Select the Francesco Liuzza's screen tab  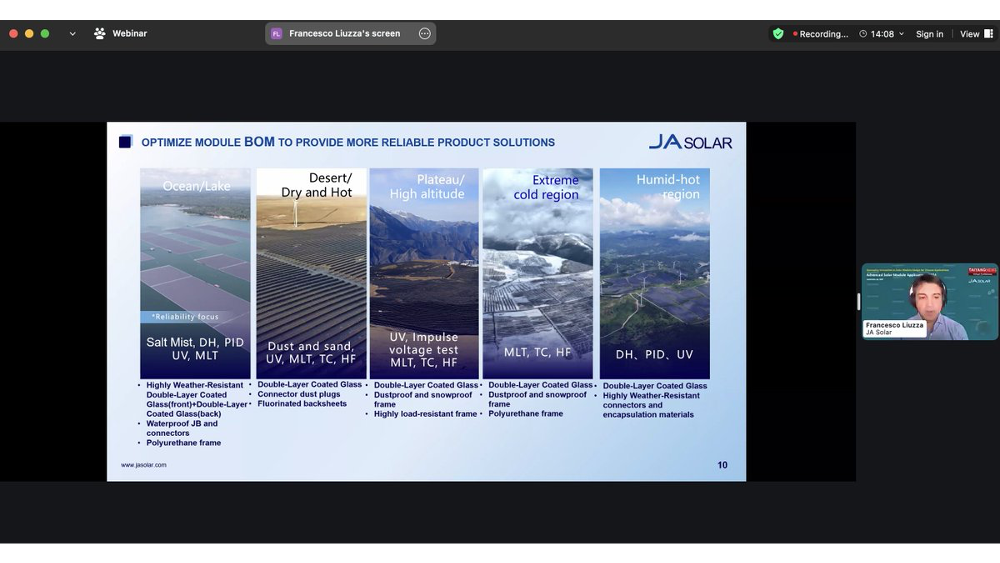(x=350, y=34)
